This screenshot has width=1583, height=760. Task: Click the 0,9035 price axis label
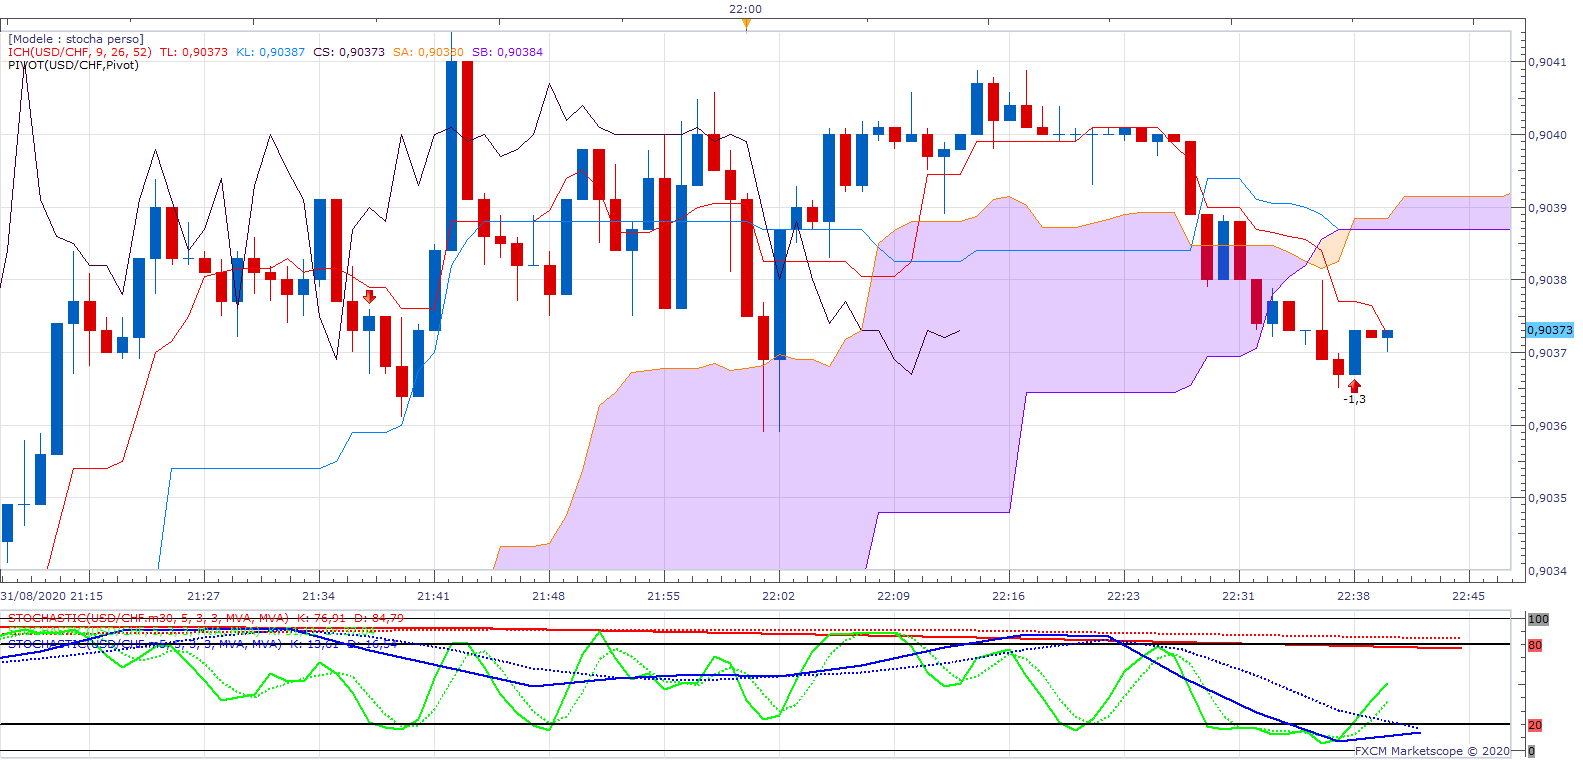click(x=1547, y=498)
